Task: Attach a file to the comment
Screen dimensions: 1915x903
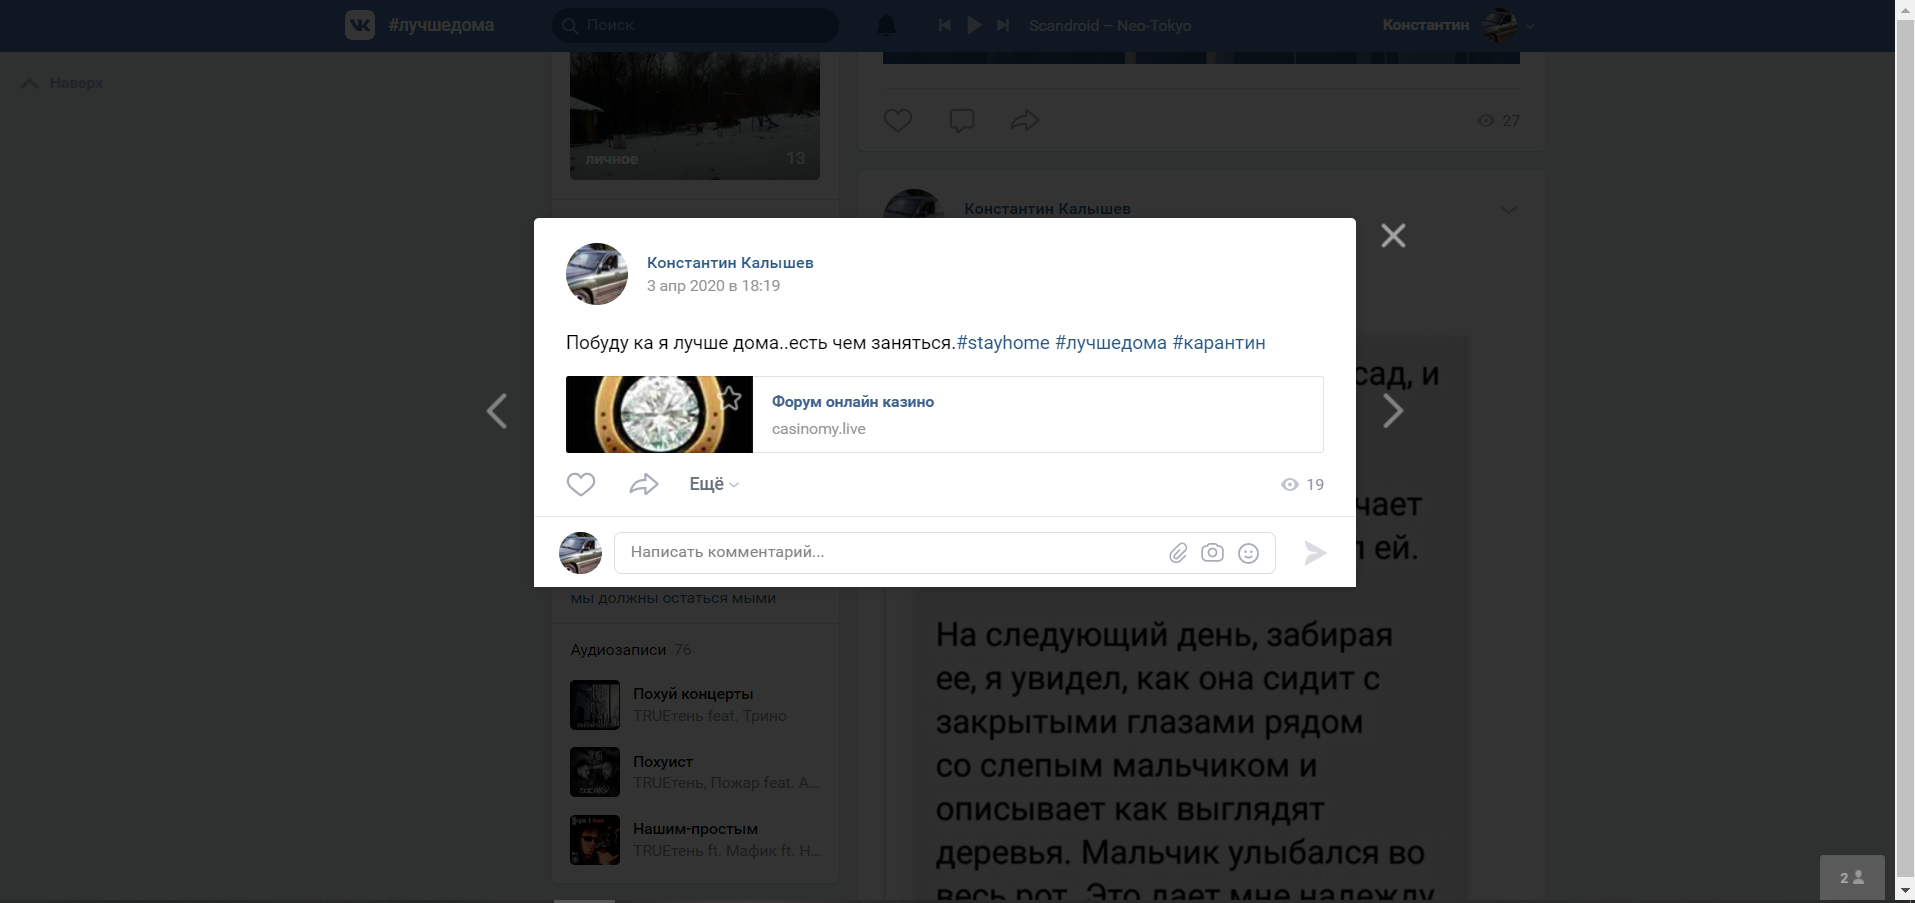Action: pos(1178,553)
